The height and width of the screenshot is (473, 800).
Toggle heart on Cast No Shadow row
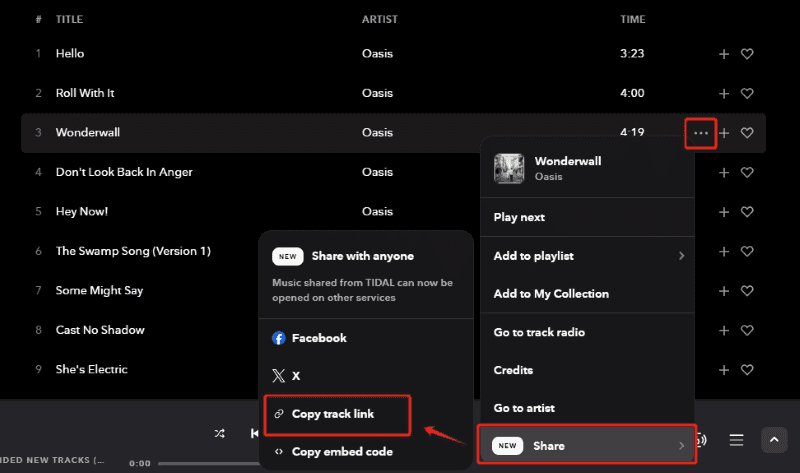[x=747, y=331]
